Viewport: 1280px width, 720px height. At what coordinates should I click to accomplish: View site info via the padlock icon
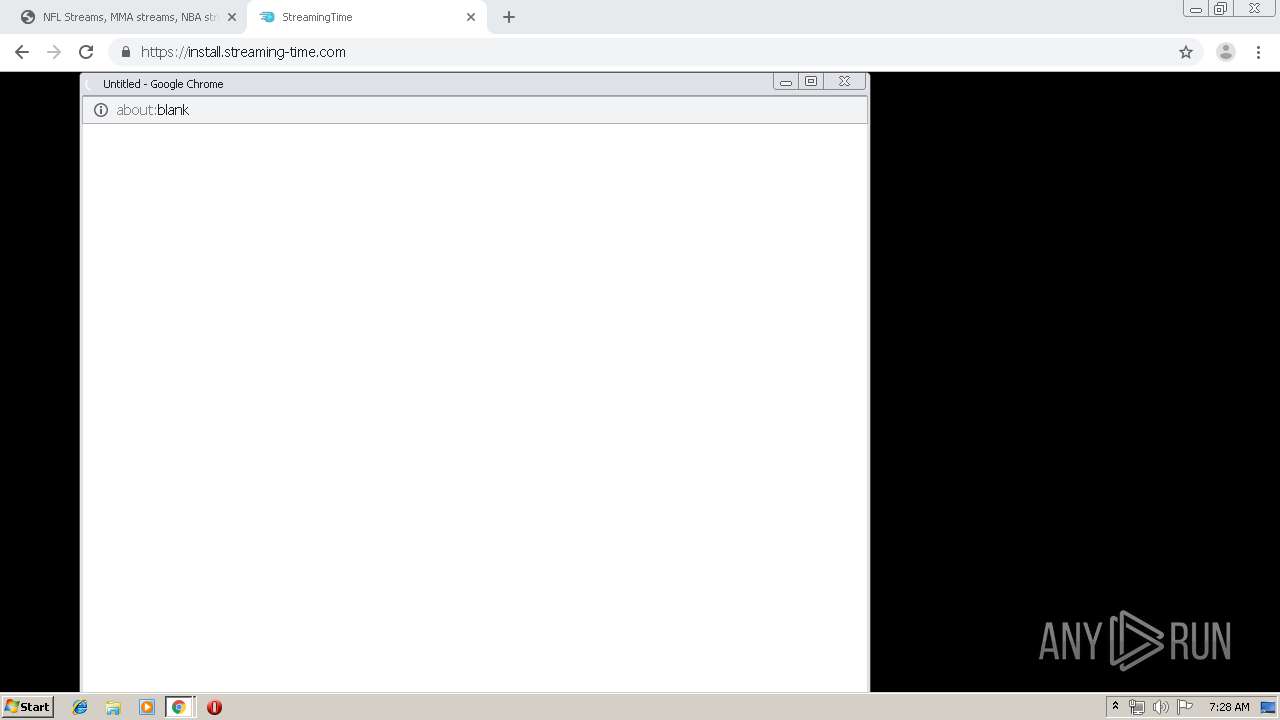point(126,52)
